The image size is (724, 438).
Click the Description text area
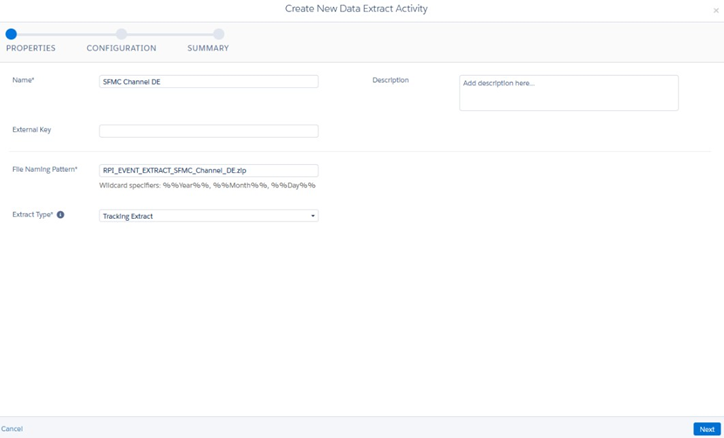(568, 93)
